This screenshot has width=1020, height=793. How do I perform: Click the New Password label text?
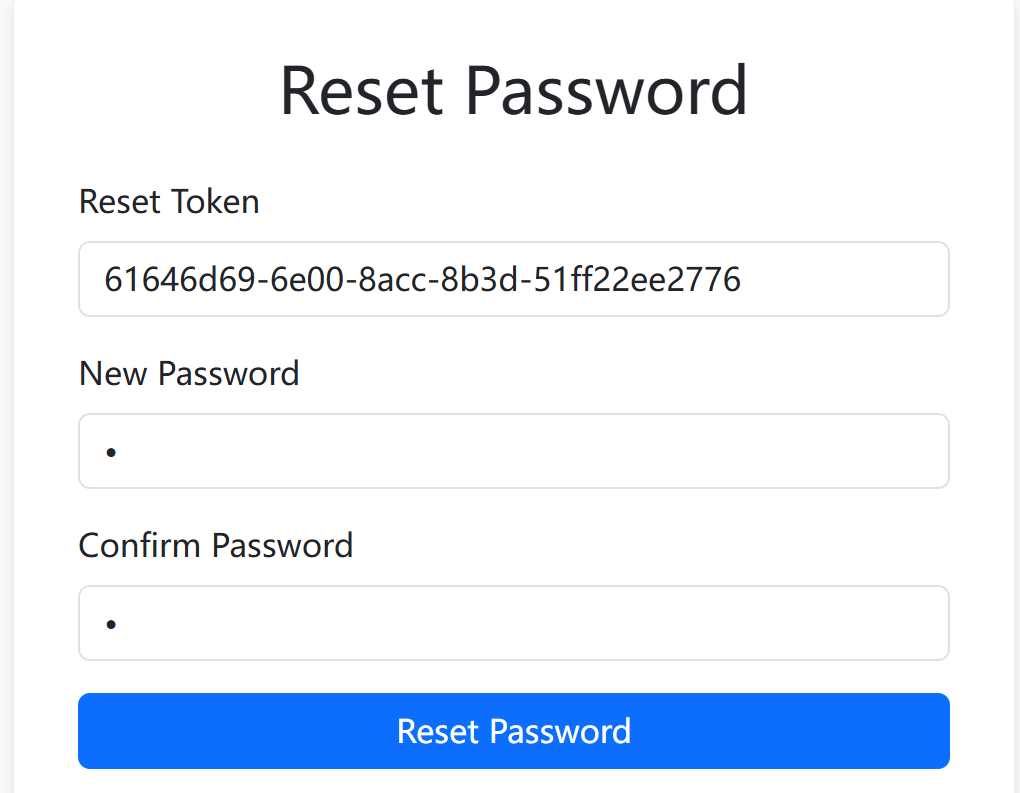pos(189,374)
